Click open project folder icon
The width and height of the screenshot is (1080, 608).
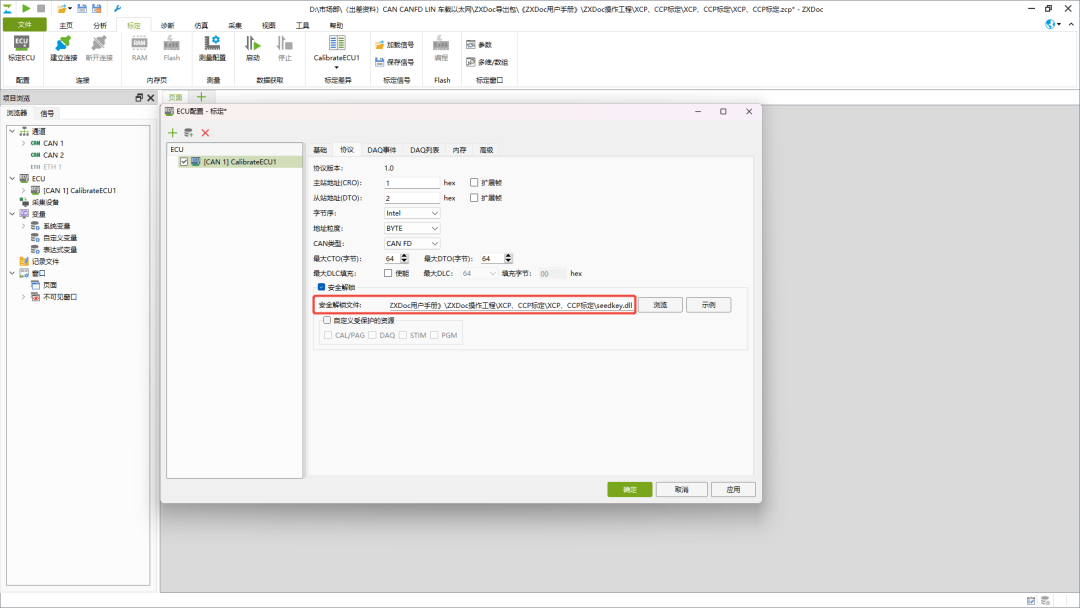click(62, 9)
